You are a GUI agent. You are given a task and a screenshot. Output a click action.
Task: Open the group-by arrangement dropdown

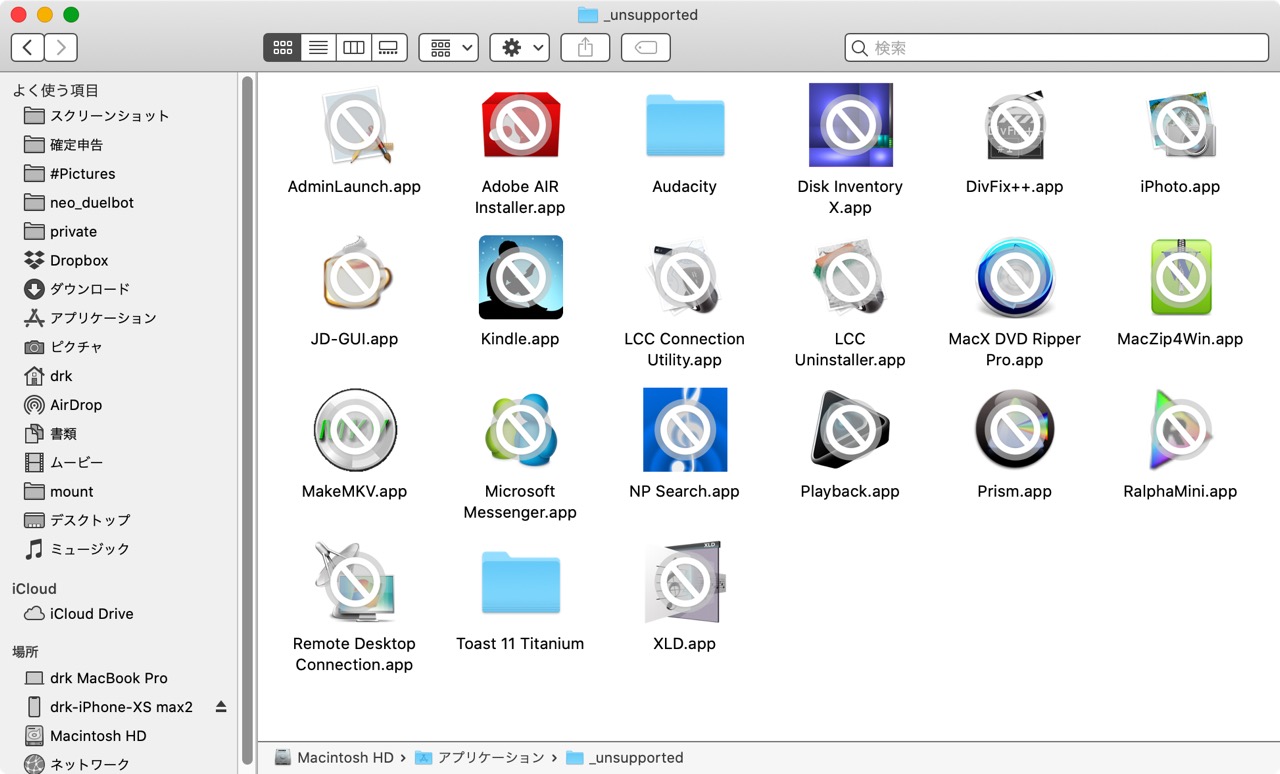coord(448,47)
